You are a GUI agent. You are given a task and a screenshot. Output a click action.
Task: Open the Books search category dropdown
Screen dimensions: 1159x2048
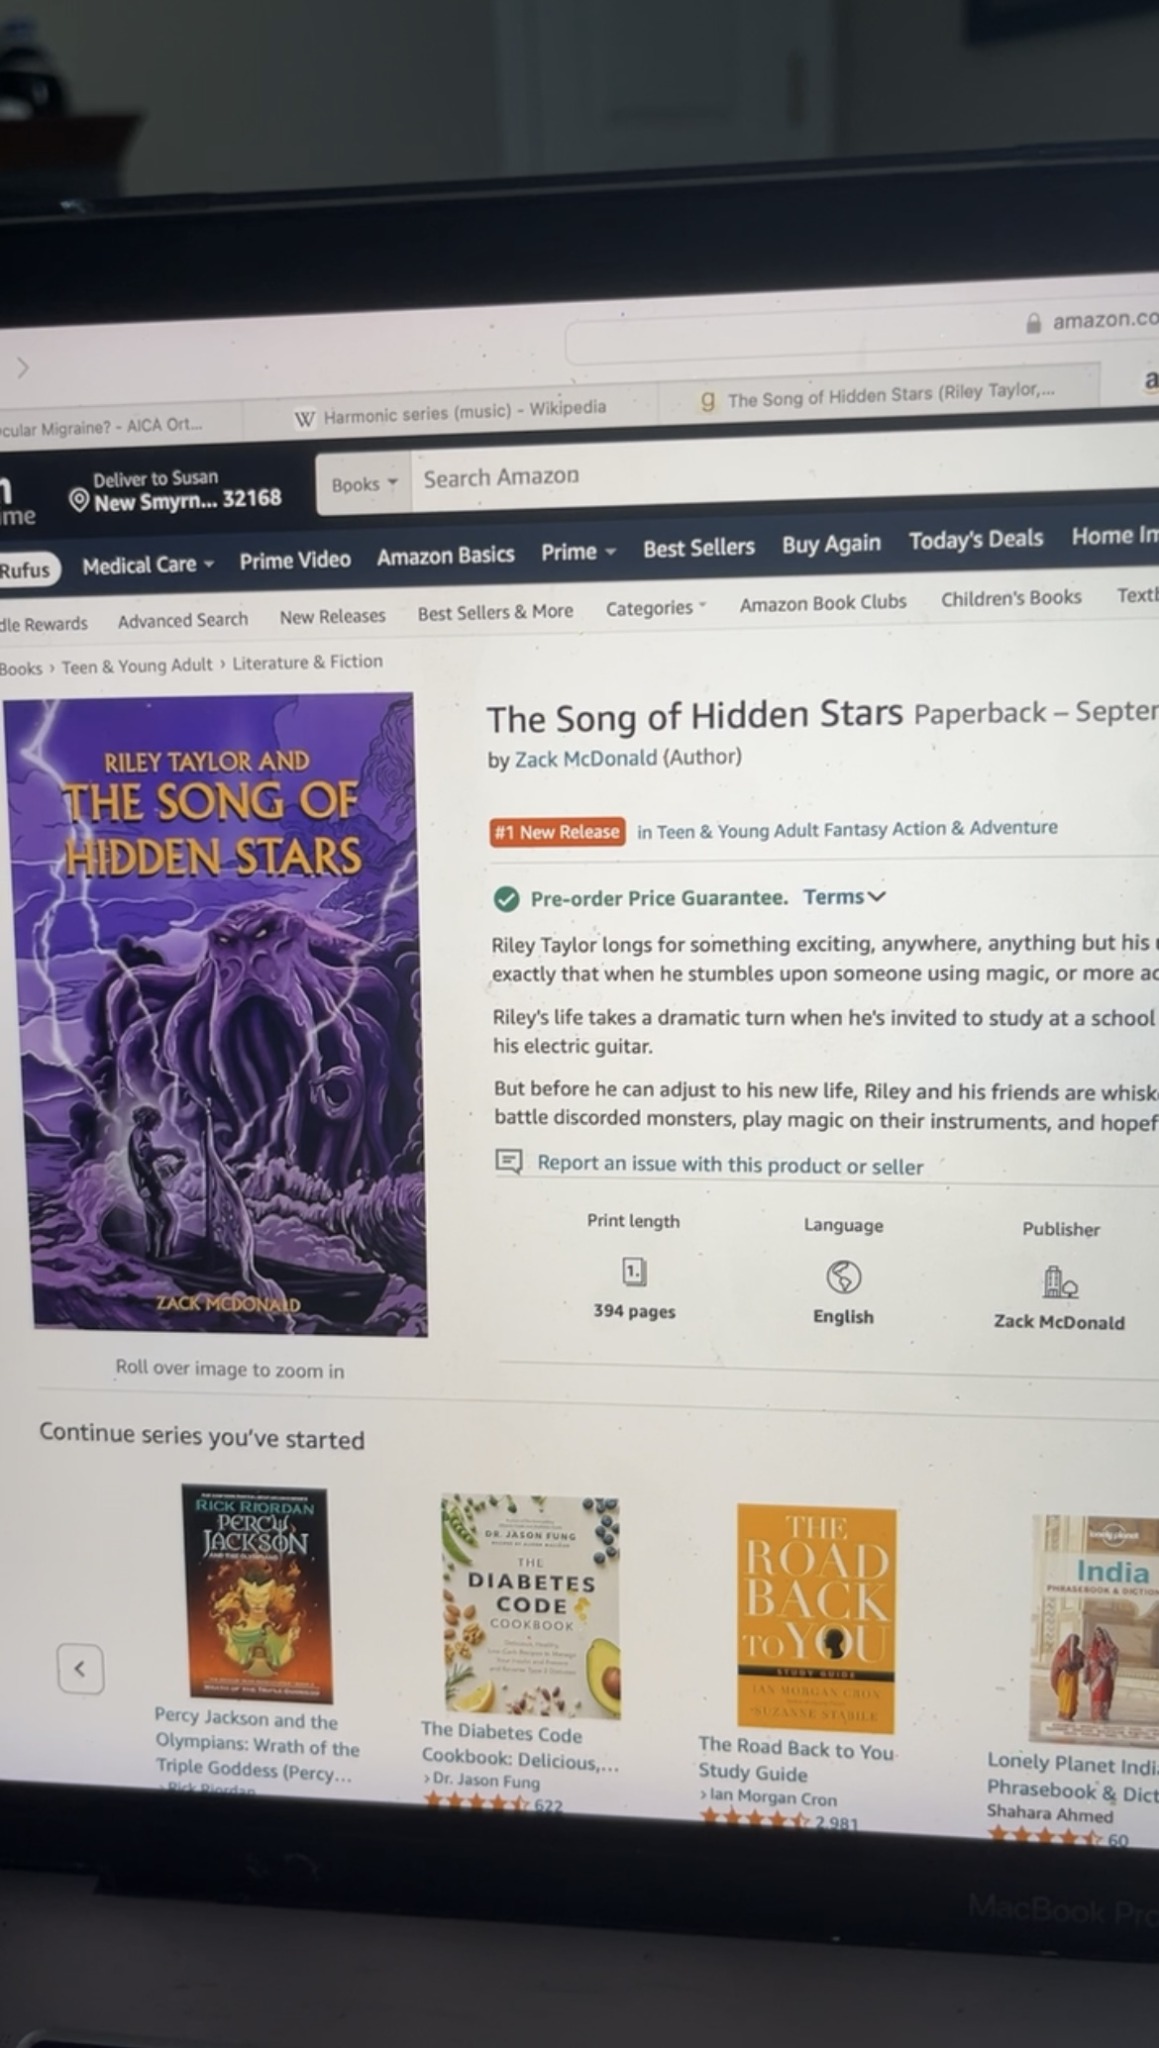[x=364, y=484]
